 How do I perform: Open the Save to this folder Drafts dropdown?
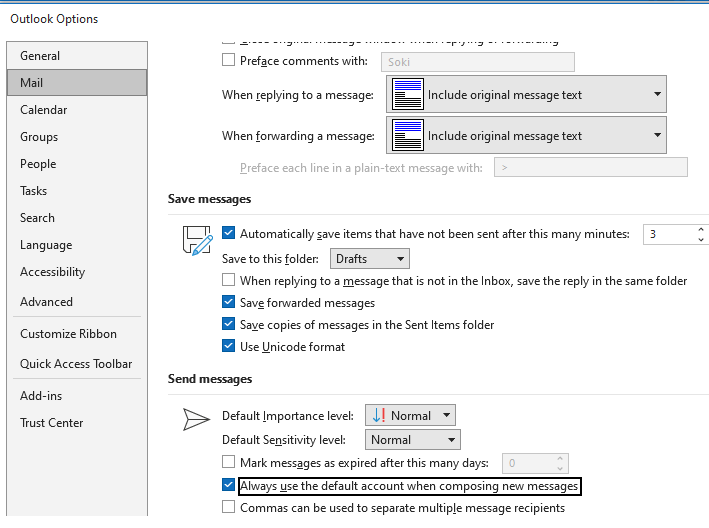tap(370, 259)
